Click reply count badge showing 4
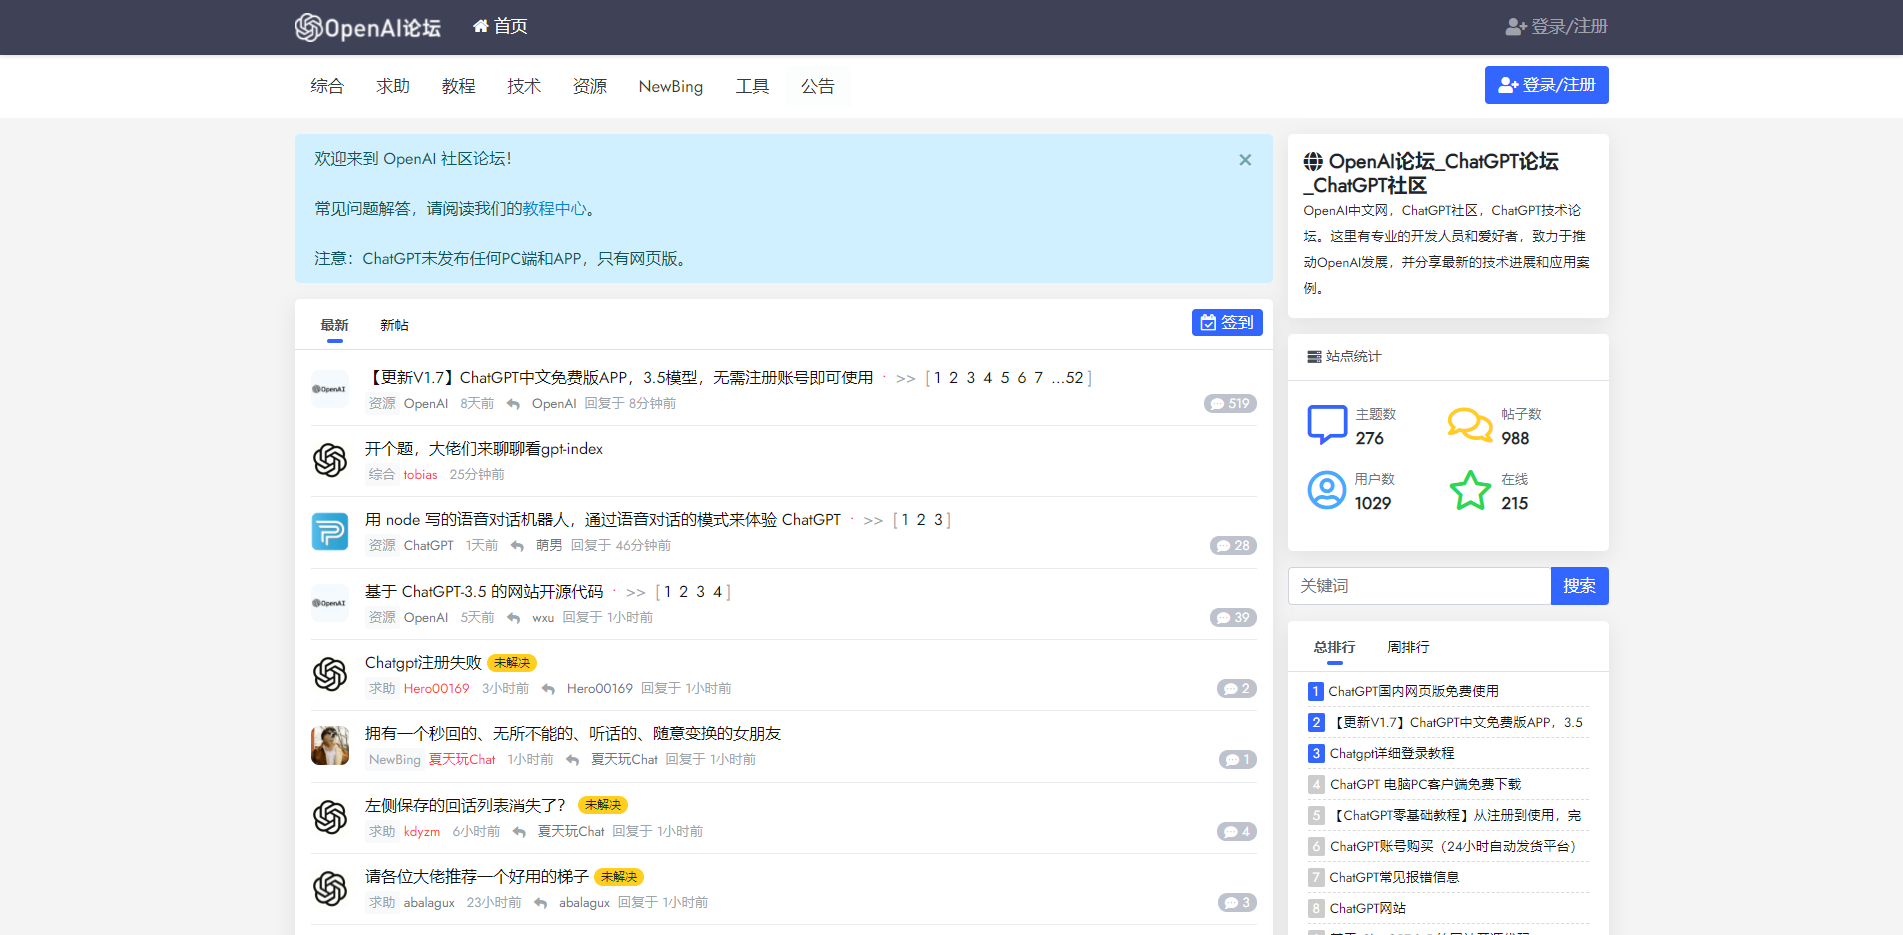 [x=1237, y=832]
